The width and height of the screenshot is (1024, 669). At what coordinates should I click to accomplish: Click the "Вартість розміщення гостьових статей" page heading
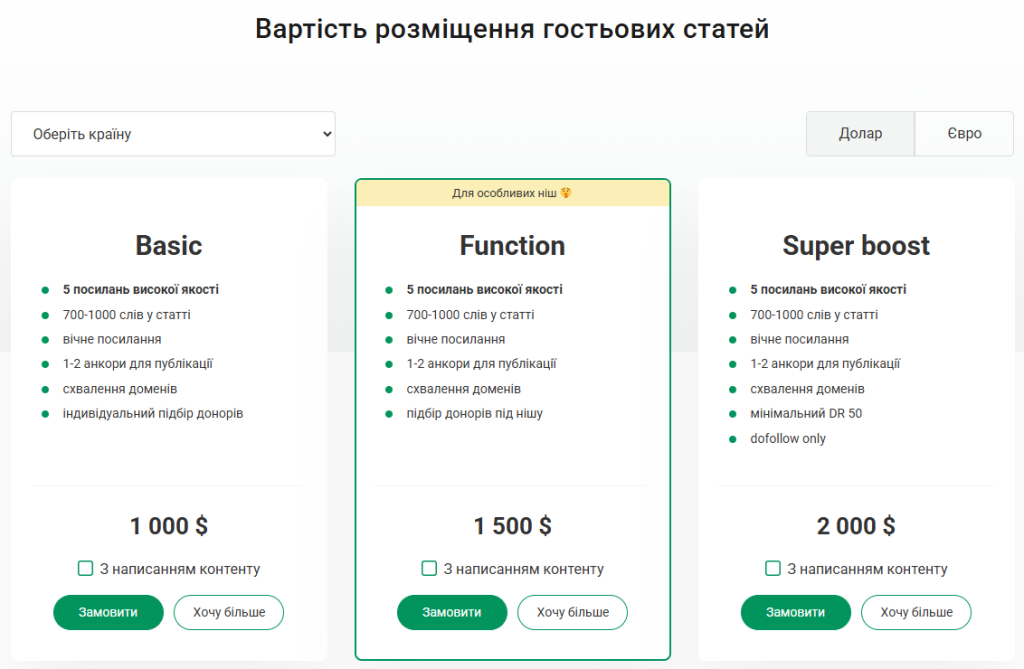(x=512, y=29)
